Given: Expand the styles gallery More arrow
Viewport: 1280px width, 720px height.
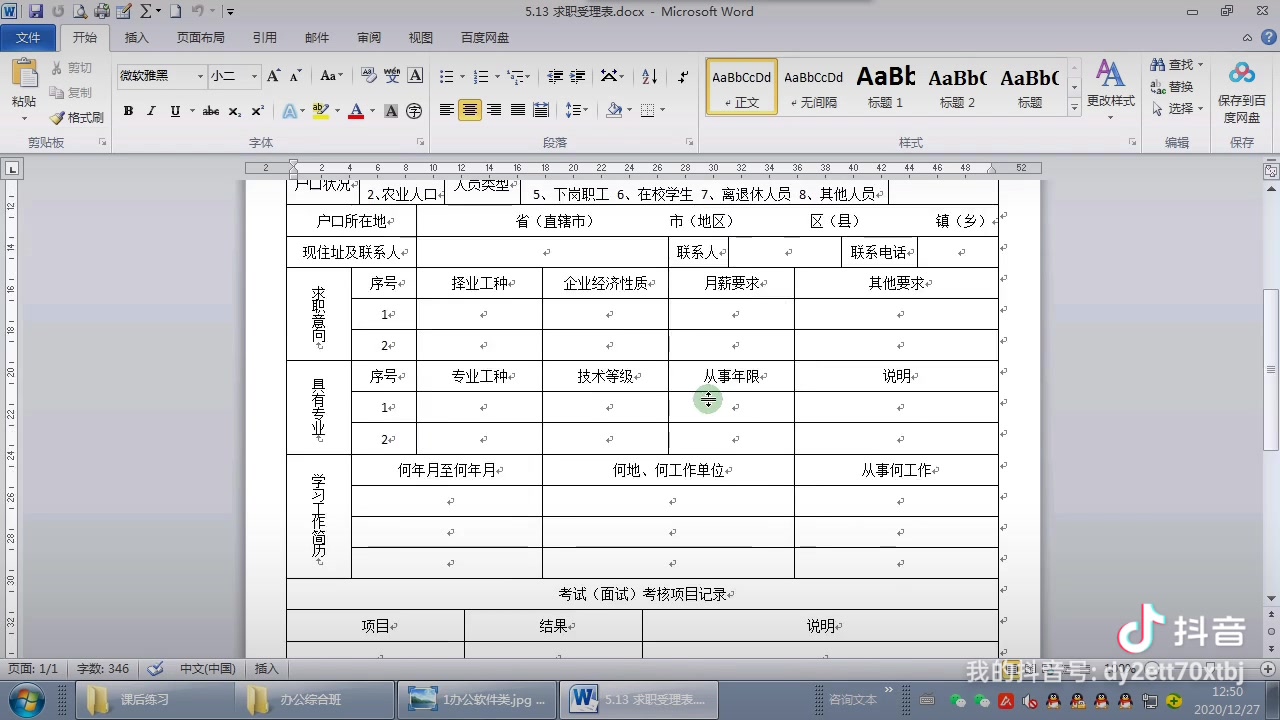Looking at the screenshot, I should click(1075, 106).
